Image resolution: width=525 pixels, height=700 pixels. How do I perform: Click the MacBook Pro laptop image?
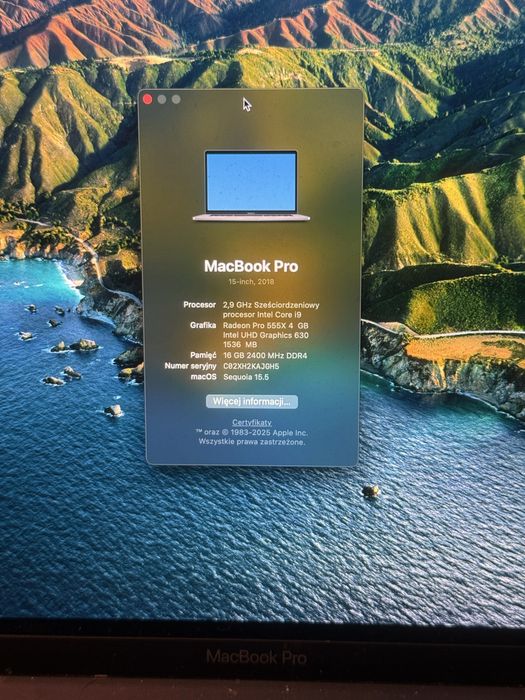point(251,186)
